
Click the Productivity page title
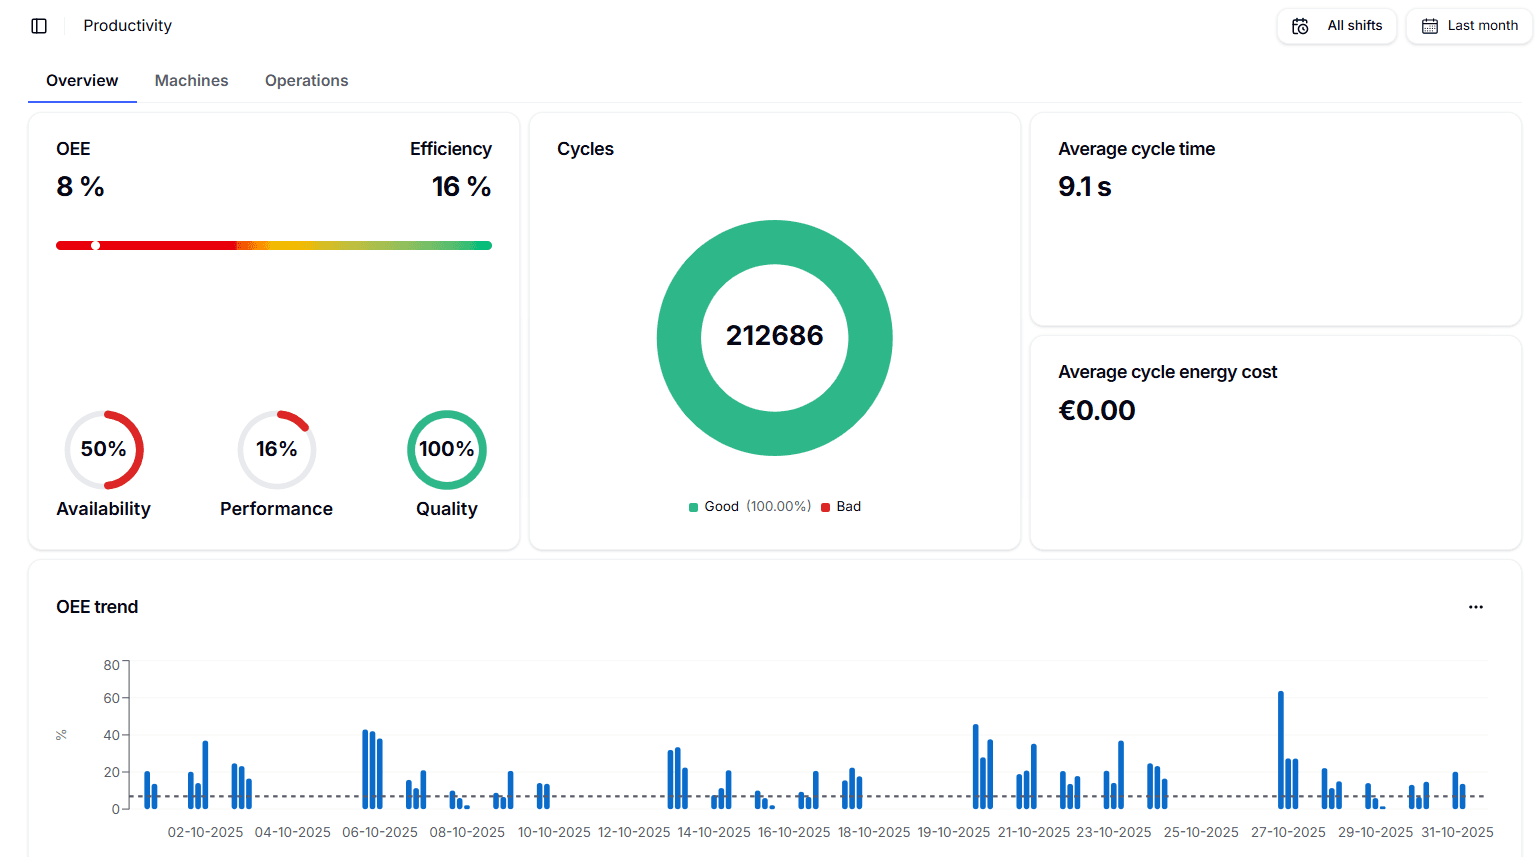(x=127, y=26)
